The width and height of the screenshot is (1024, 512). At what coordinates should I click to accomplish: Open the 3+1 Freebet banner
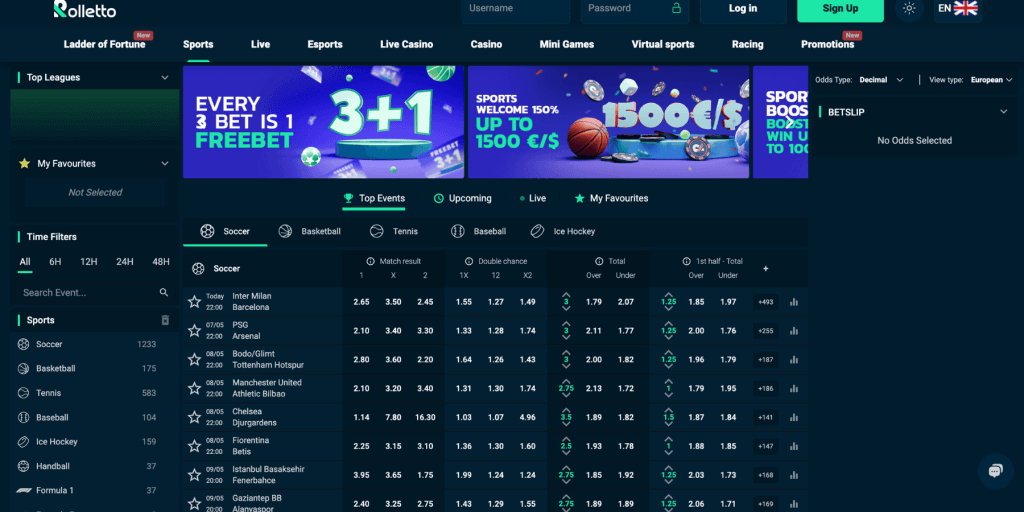click(323, 122)
